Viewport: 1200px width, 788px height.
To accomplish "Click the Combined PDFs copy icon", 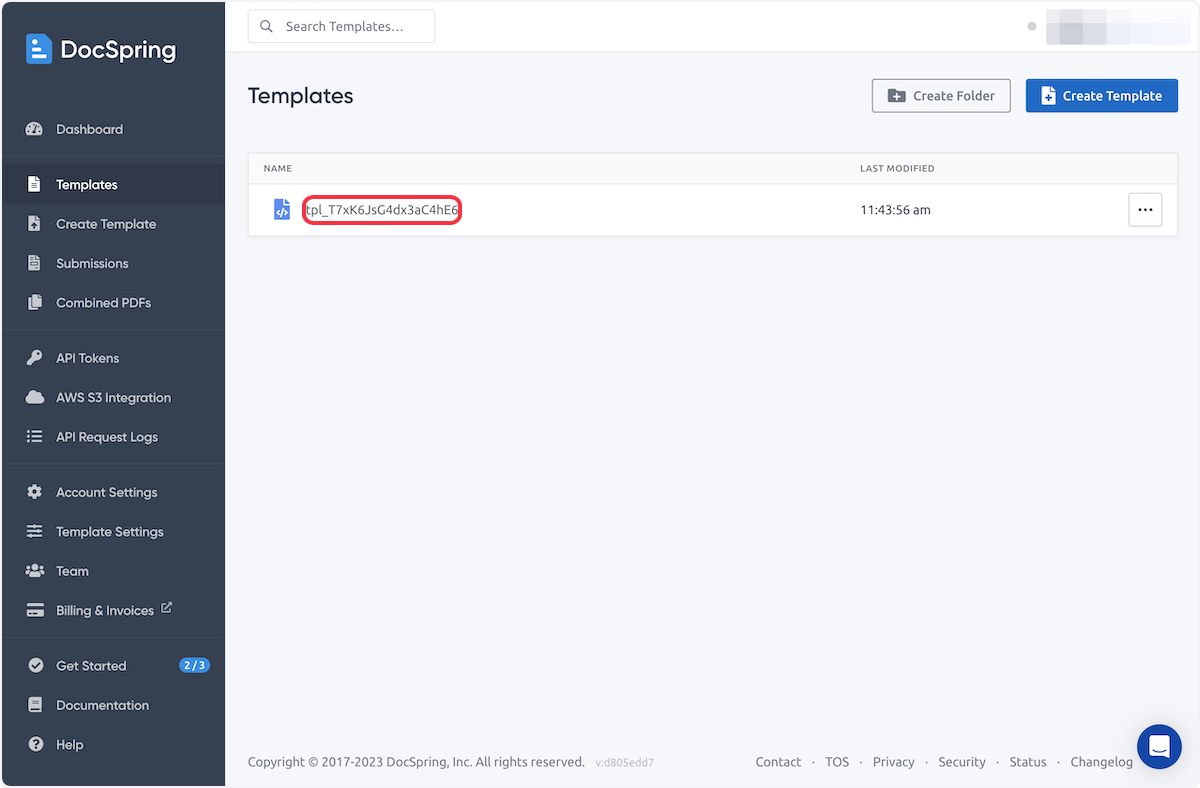I will (35, 302).
